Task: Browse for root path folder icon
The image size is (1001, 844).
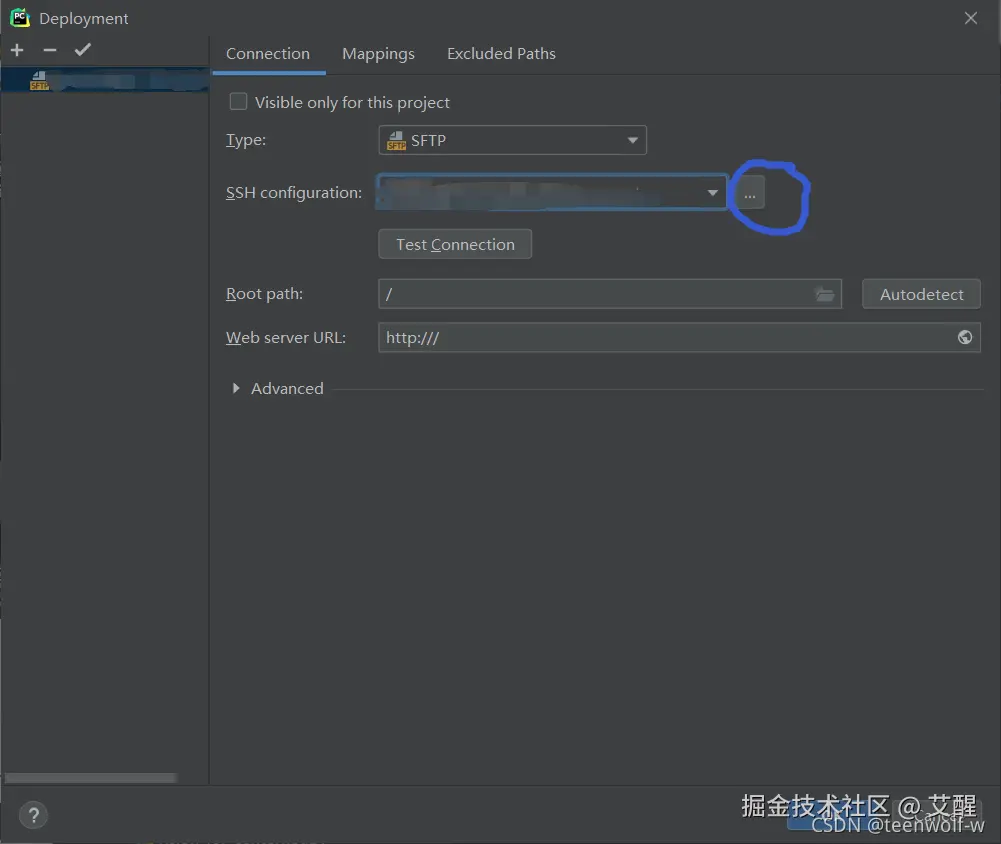Action: click(x=825, y=294)
